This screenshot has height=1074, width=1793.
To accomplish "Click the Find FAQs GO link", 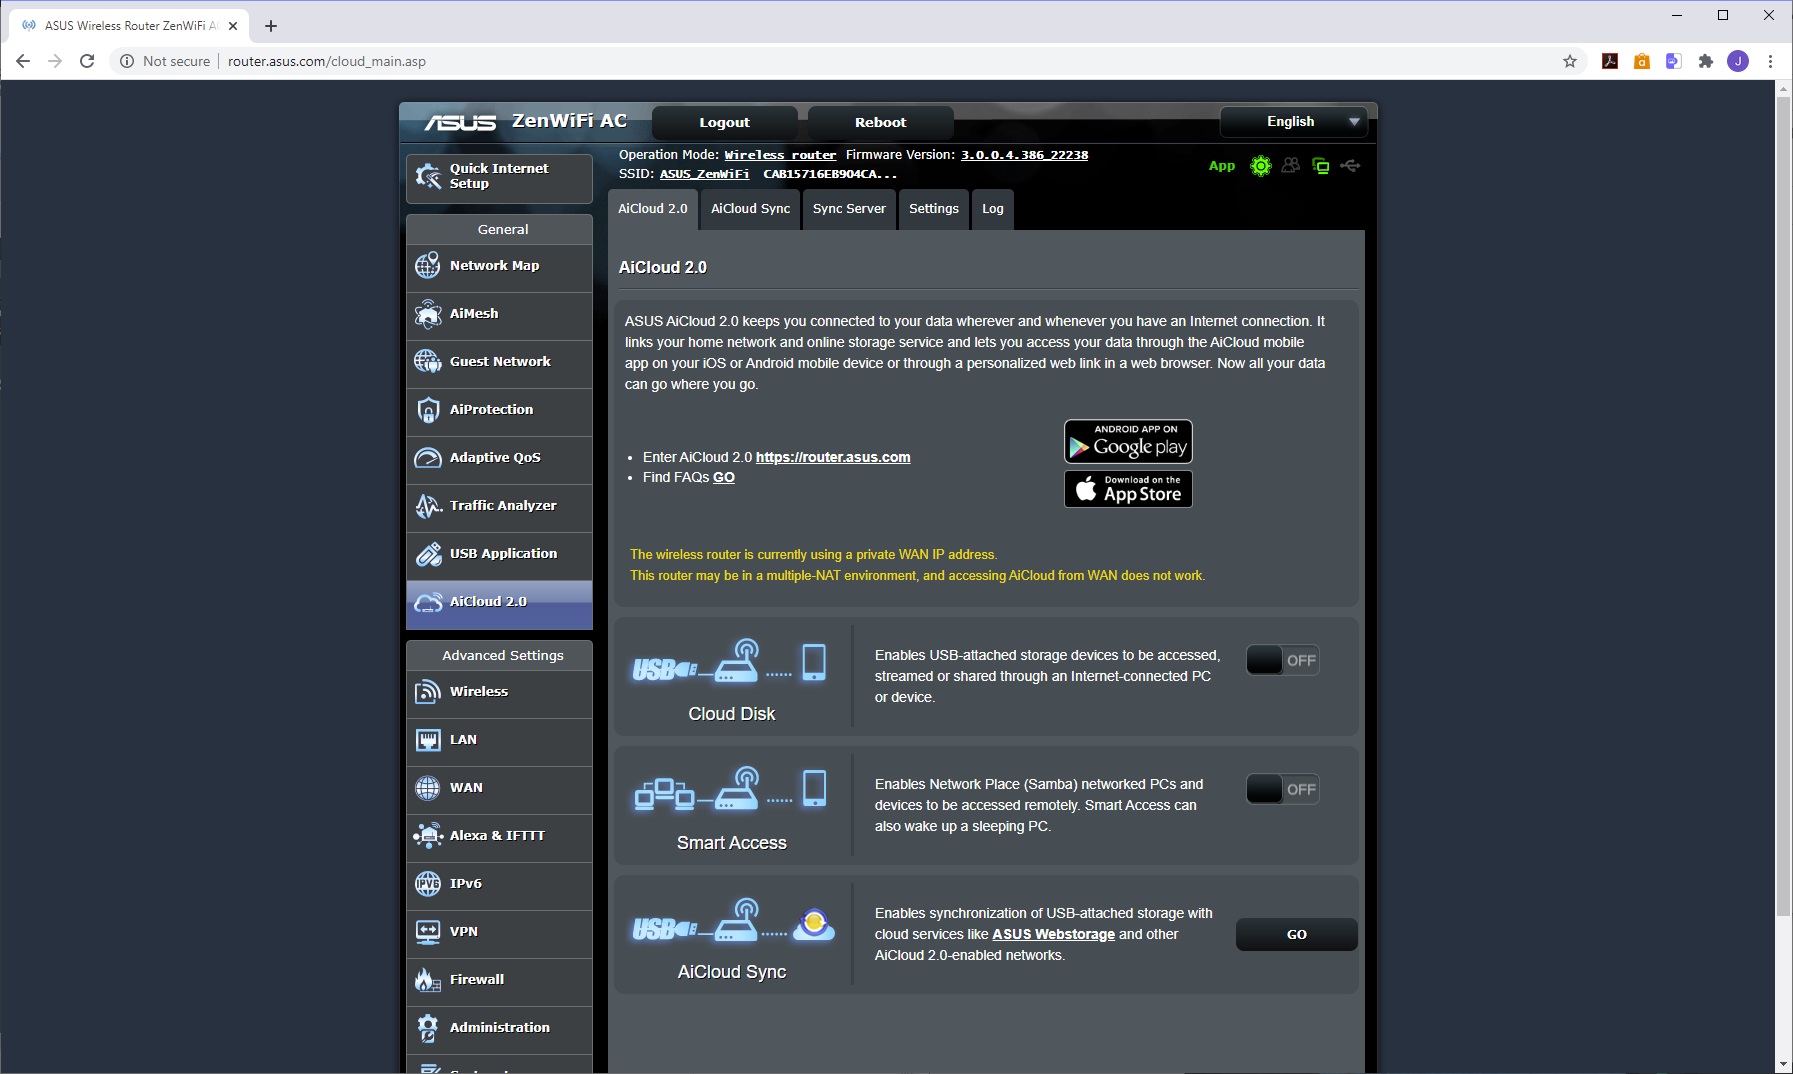I will [724, 477].
